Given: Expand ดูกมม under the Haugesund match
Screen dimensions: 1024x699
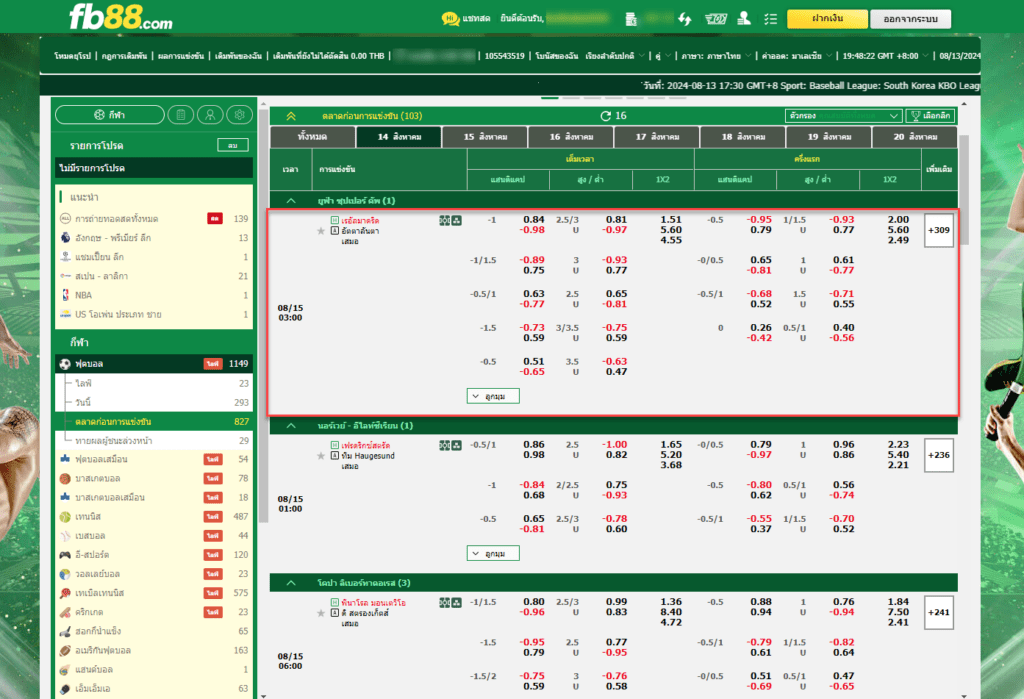Looking at the screenshot, I should (493, 553).
